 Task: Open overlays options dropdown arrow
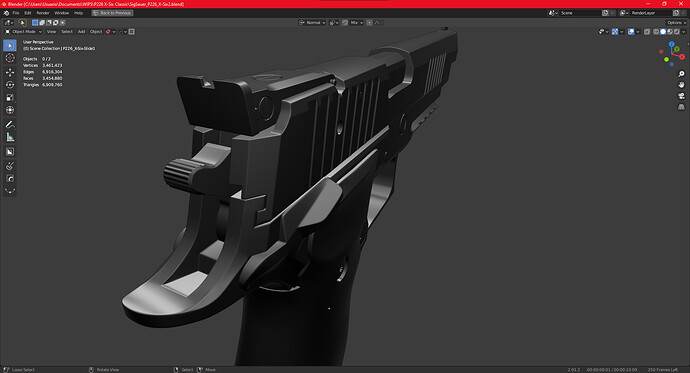(638, 32)
